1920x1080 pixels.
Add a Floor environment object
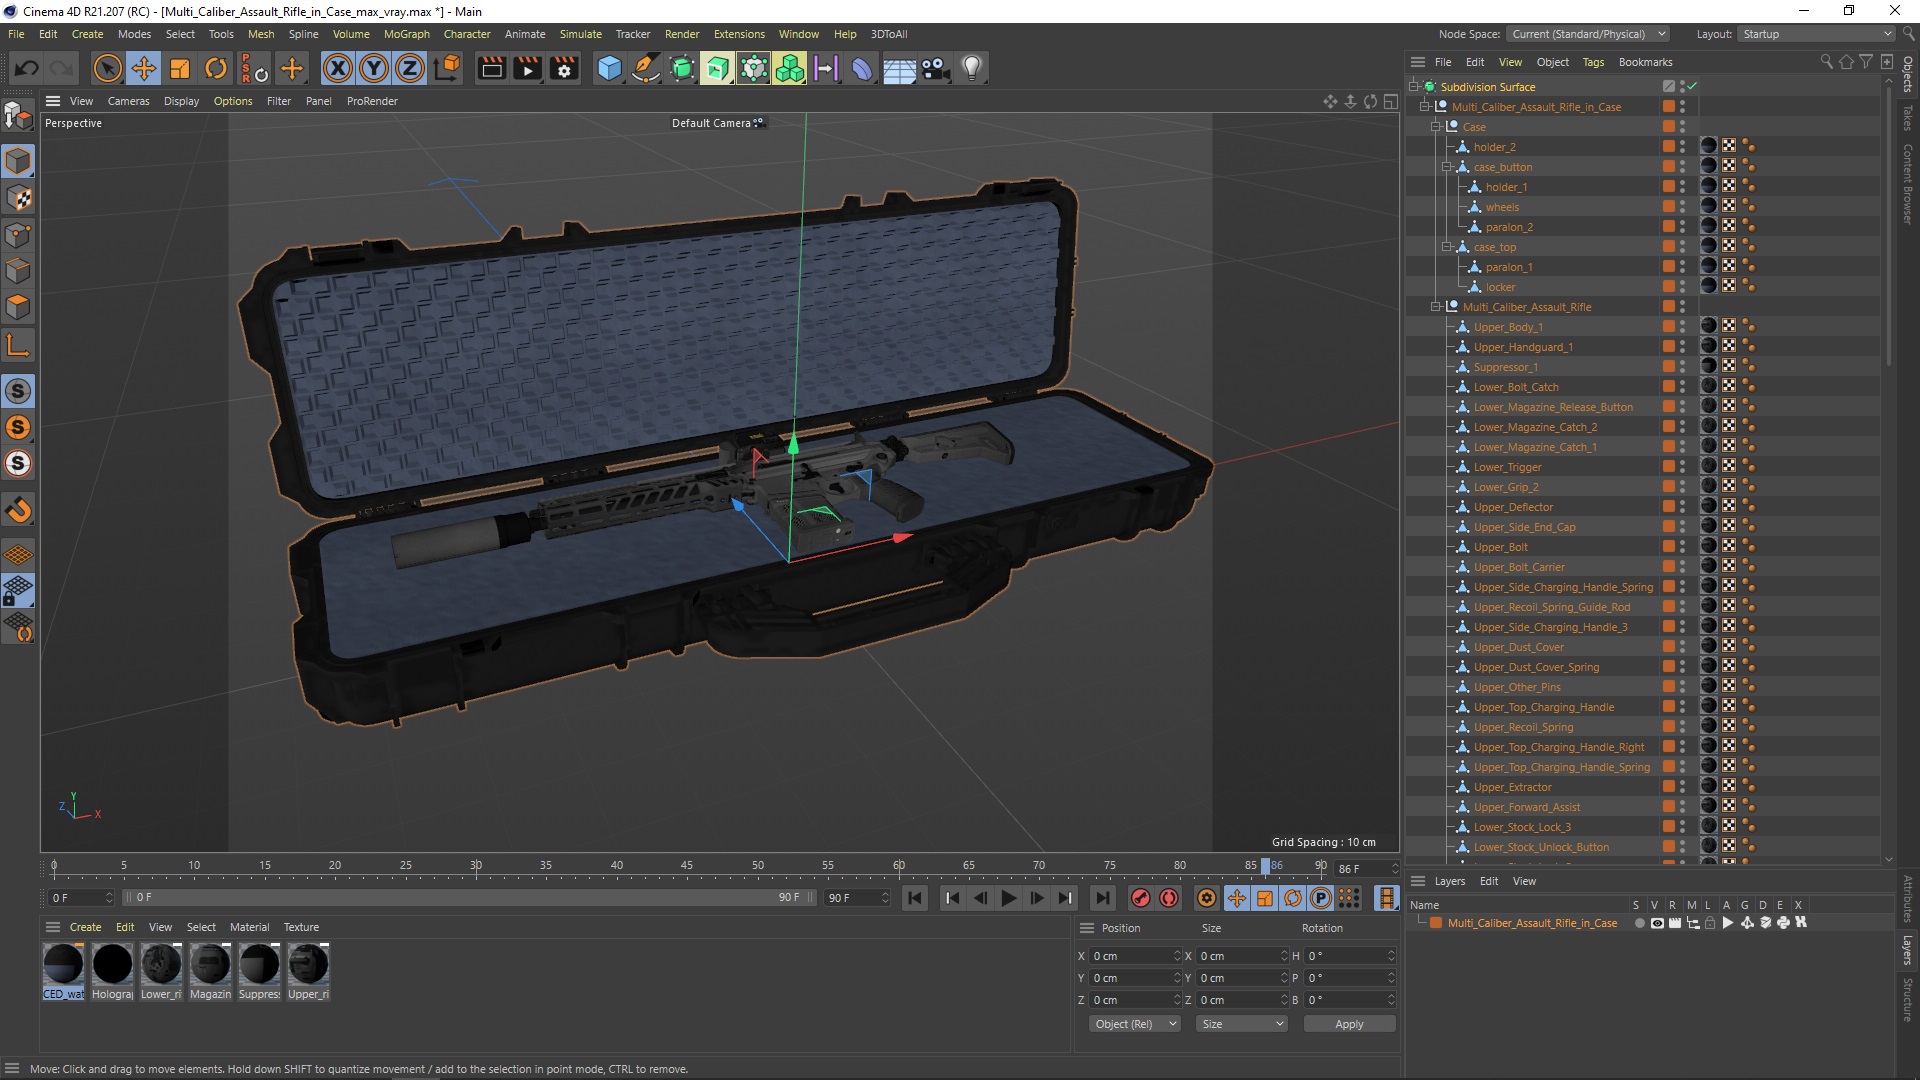pos(899,68)
